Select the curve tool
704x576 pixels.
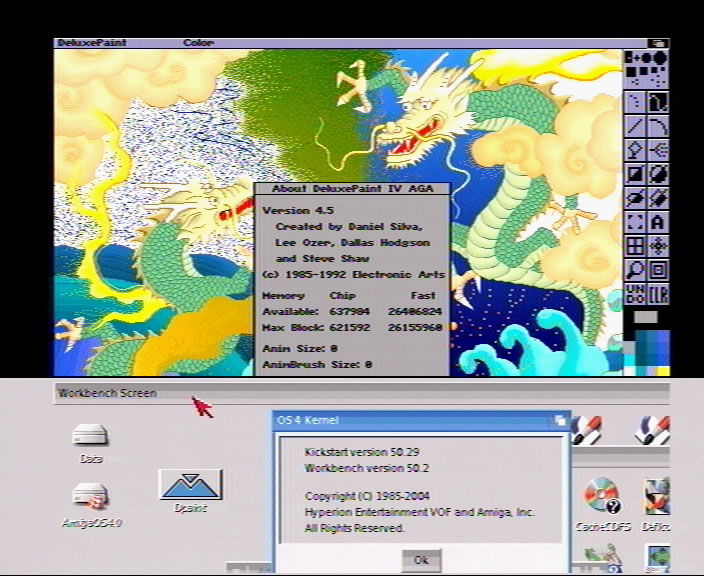coord(658,126)
